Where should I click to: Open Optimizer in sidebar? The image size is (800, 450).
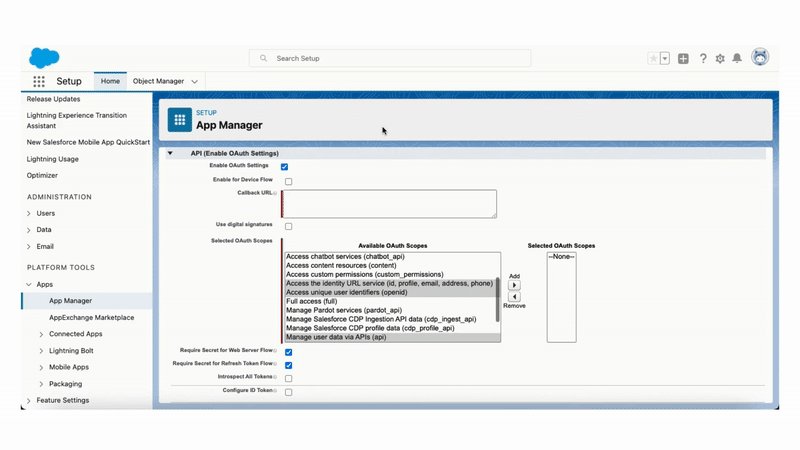[42, 176]
